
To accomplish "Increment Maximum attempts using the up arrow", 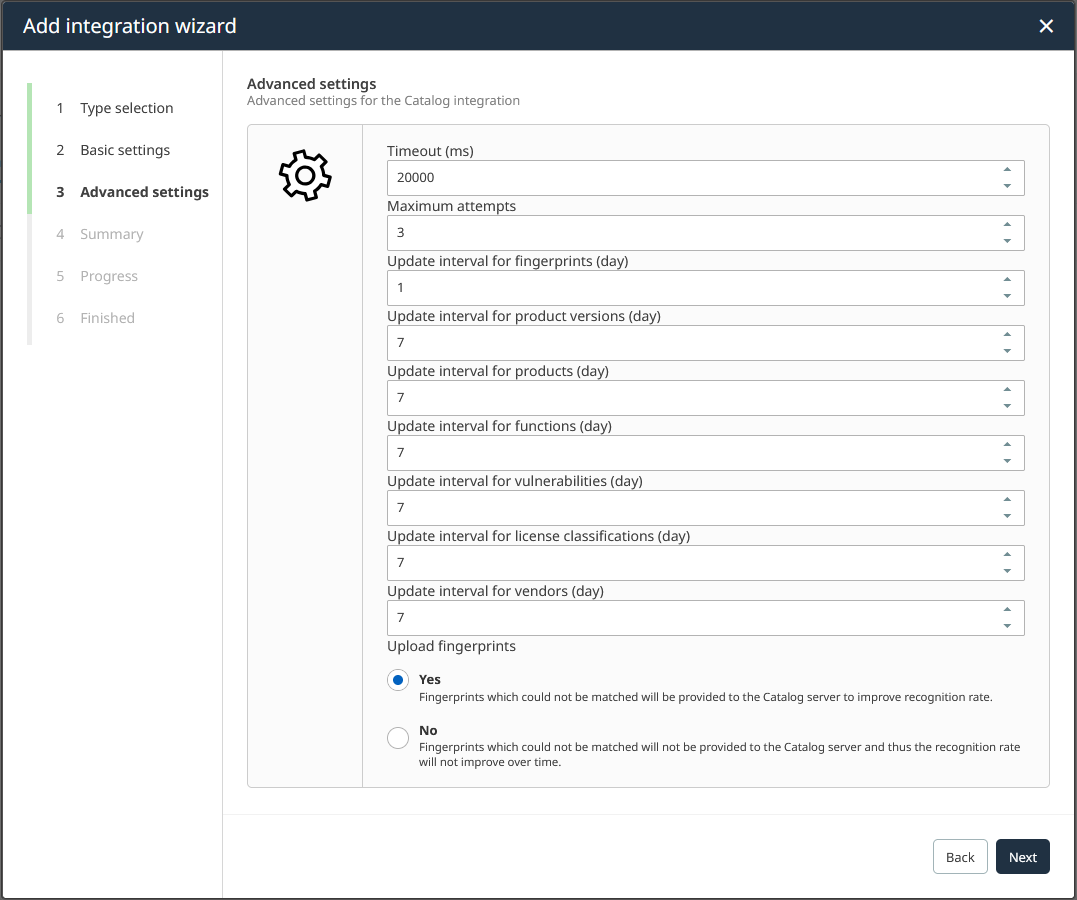I will point(1007,225).
